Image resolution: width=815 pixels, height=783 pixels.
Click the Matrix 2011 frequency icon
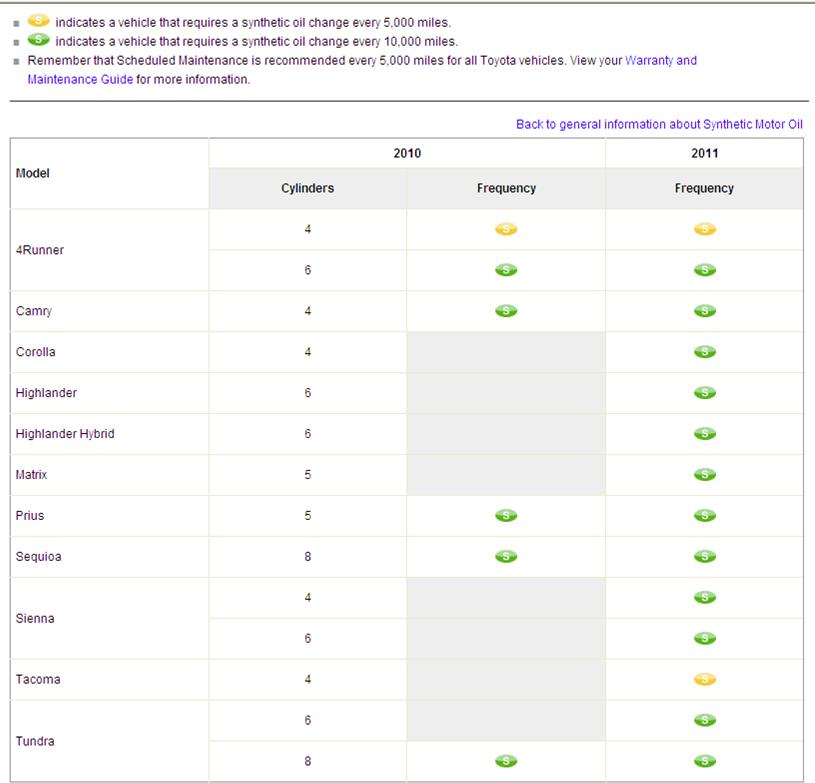[705, 475]
